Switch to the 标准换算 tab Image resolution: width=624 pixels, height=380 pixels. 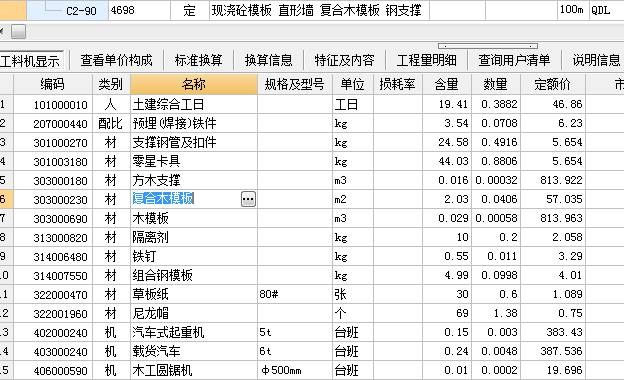[x=198, y=60]
